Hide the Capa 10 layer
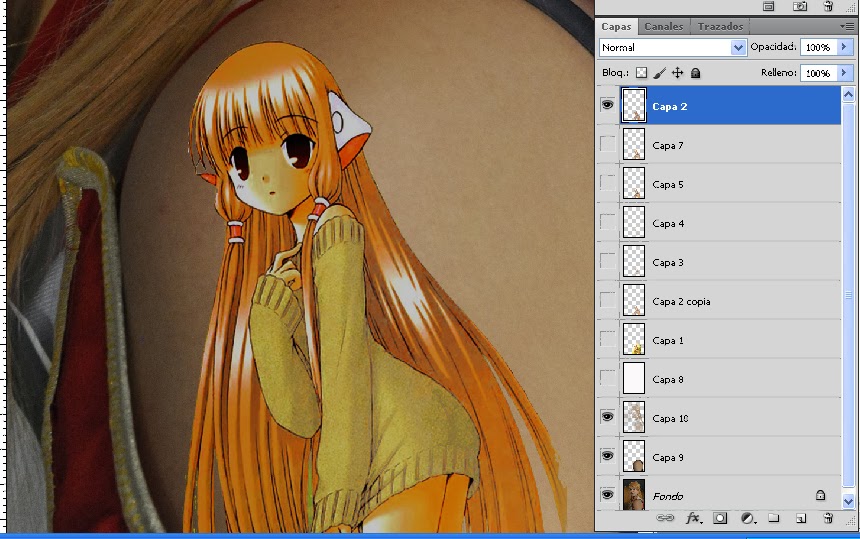Screen dimensions: 860x539 pyautogui.click(x=607, y=417)
